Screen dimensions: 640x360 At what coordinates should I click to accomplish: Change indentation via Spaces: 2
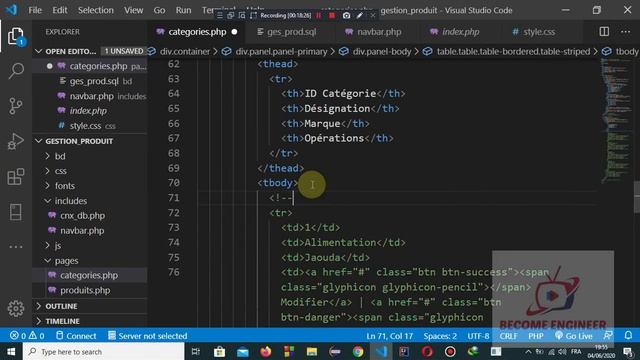click(x=440, y=336)
